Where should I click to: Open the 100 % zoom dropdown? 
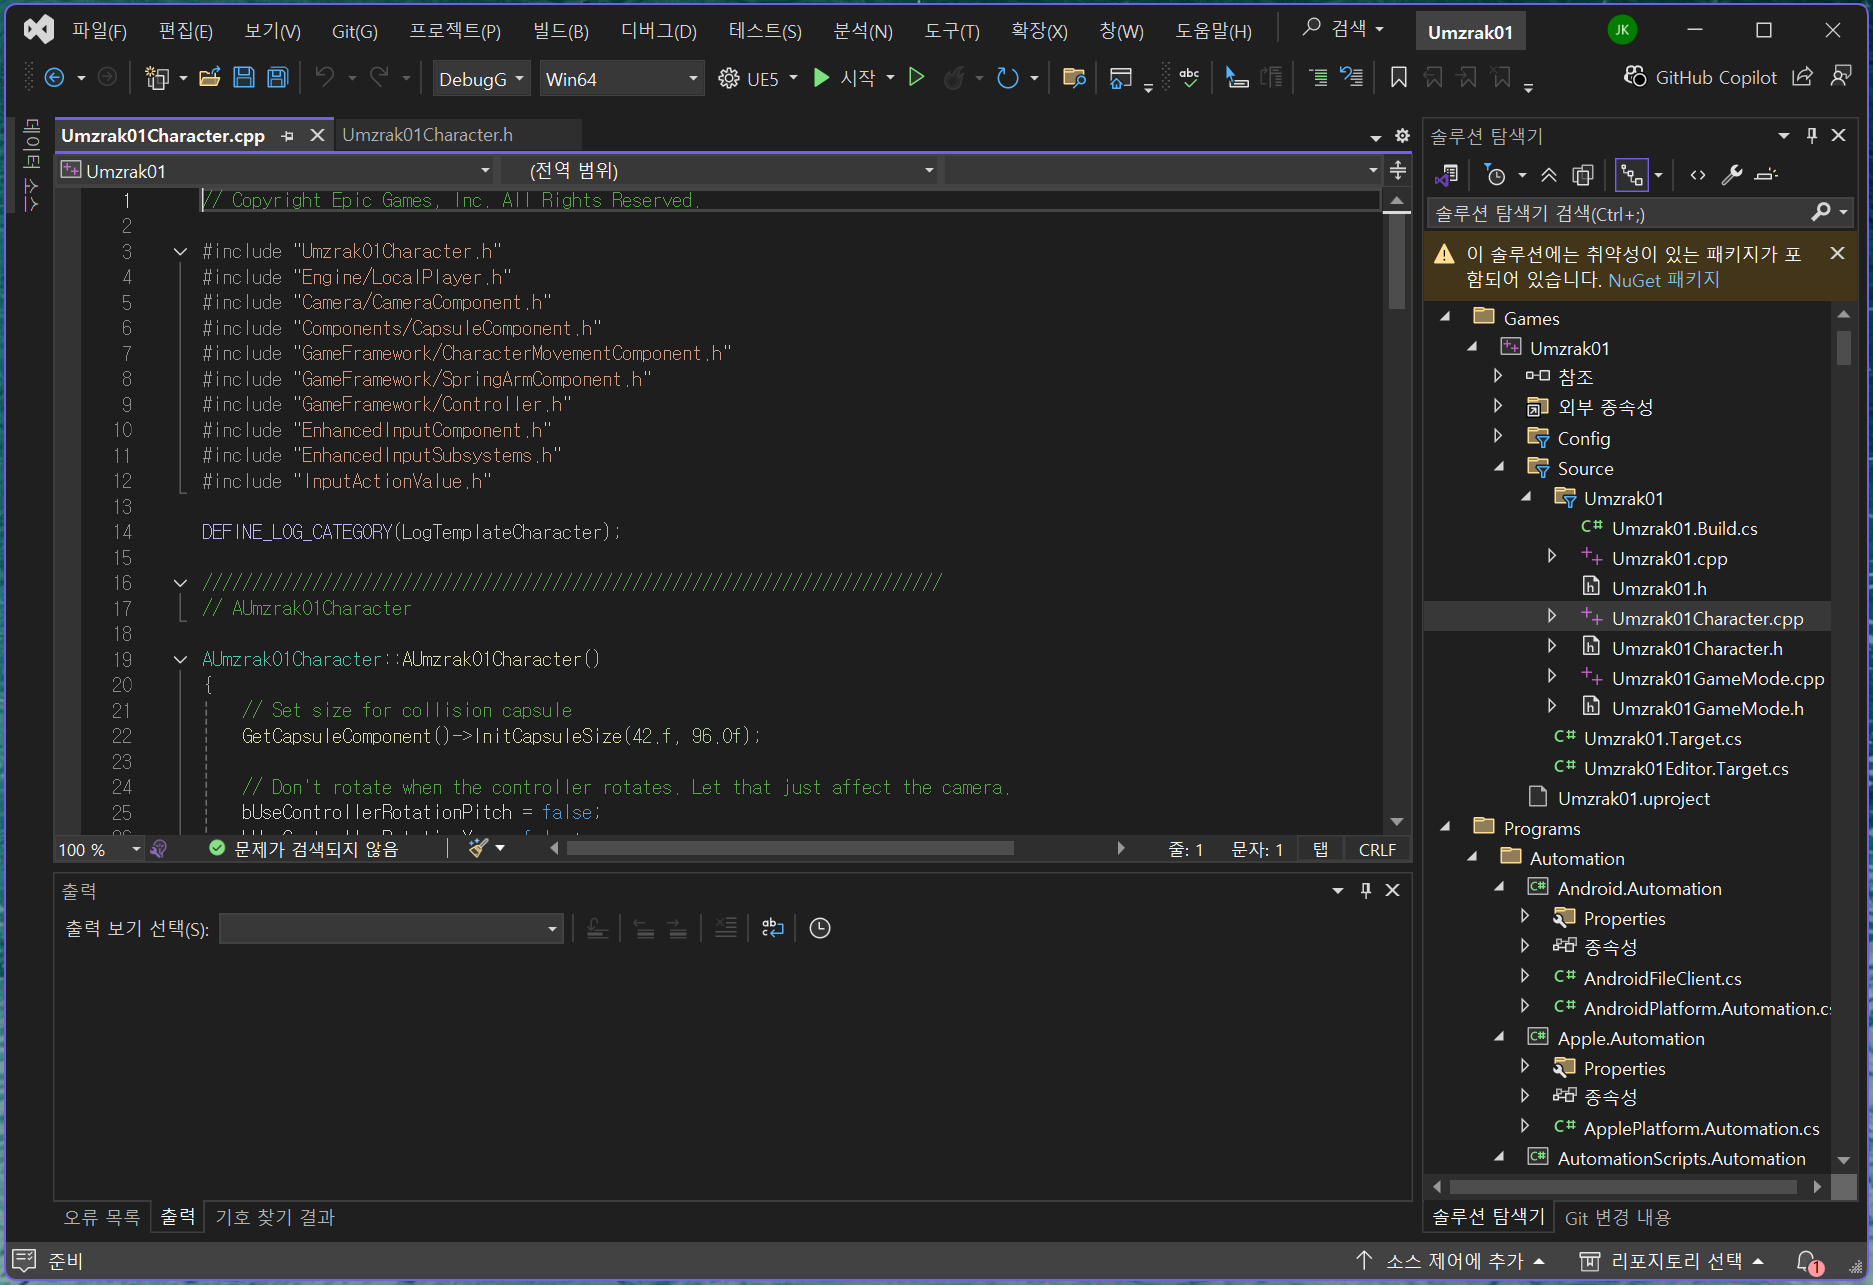[x=99, y=849]
